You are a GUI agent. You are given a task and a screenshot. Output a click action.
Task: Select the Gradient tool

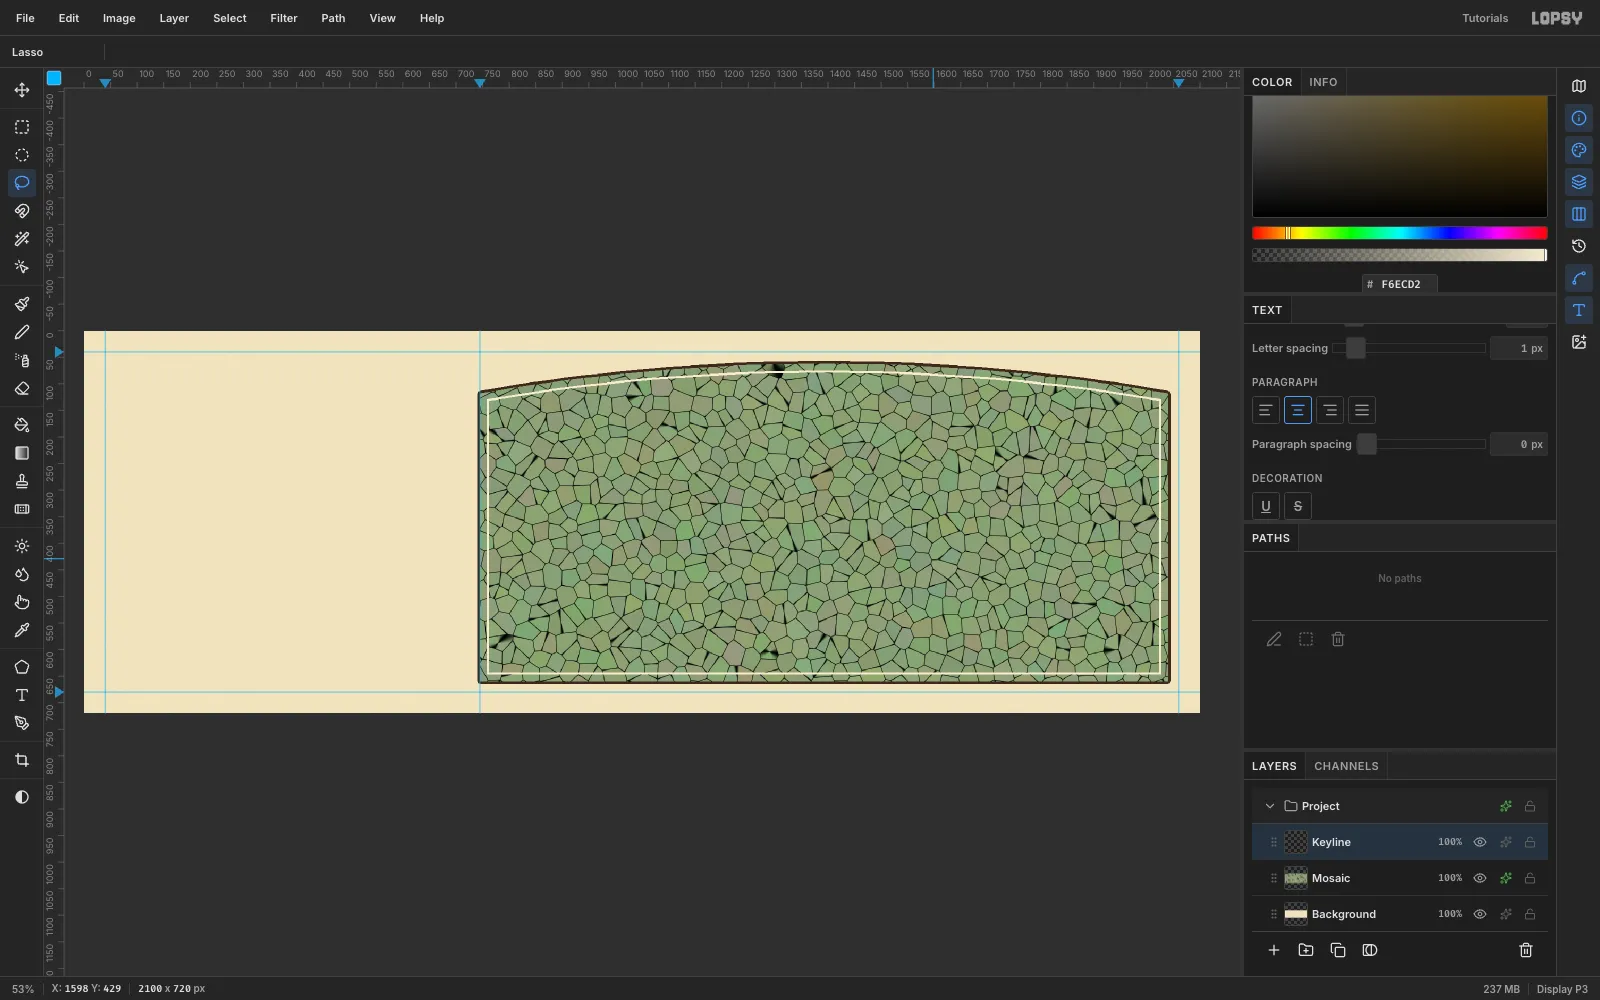[x=22, y=453]
